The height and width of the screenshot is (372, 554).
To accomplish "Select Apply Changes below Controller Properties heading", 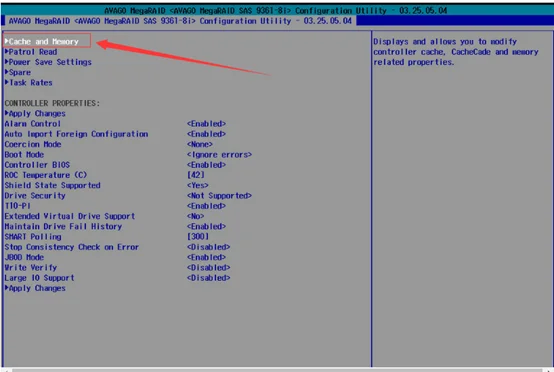I will click(x=35, y=113).
